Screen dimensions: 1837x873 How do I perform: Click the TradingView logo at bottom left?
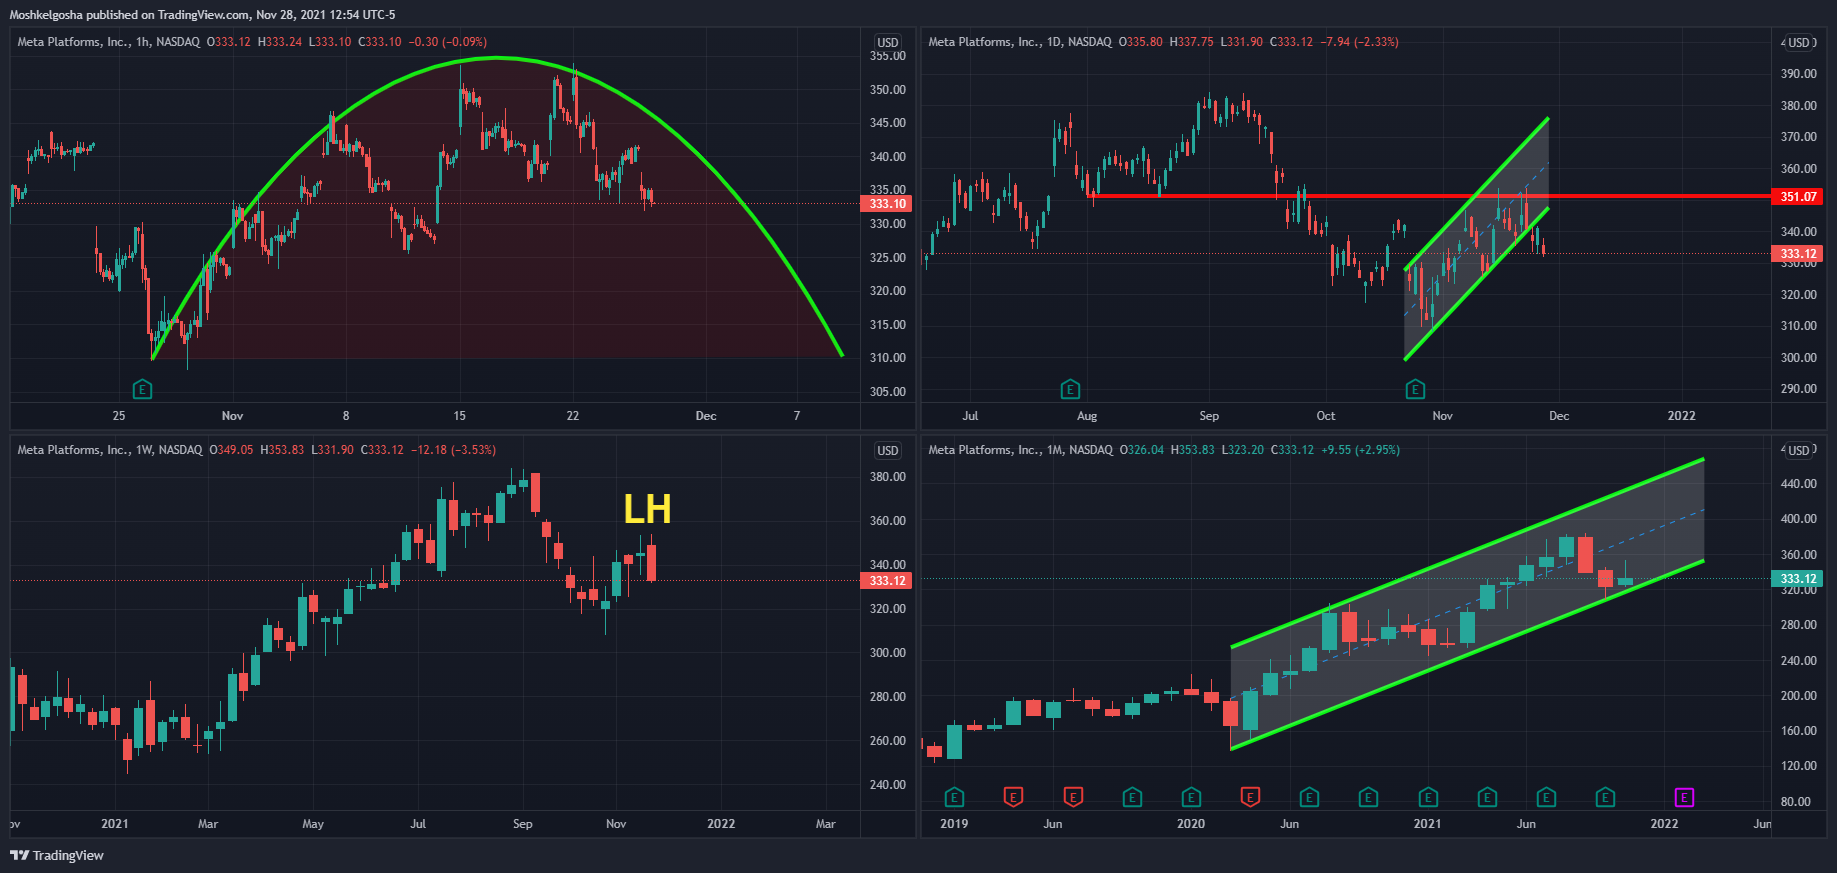point(19,855)
